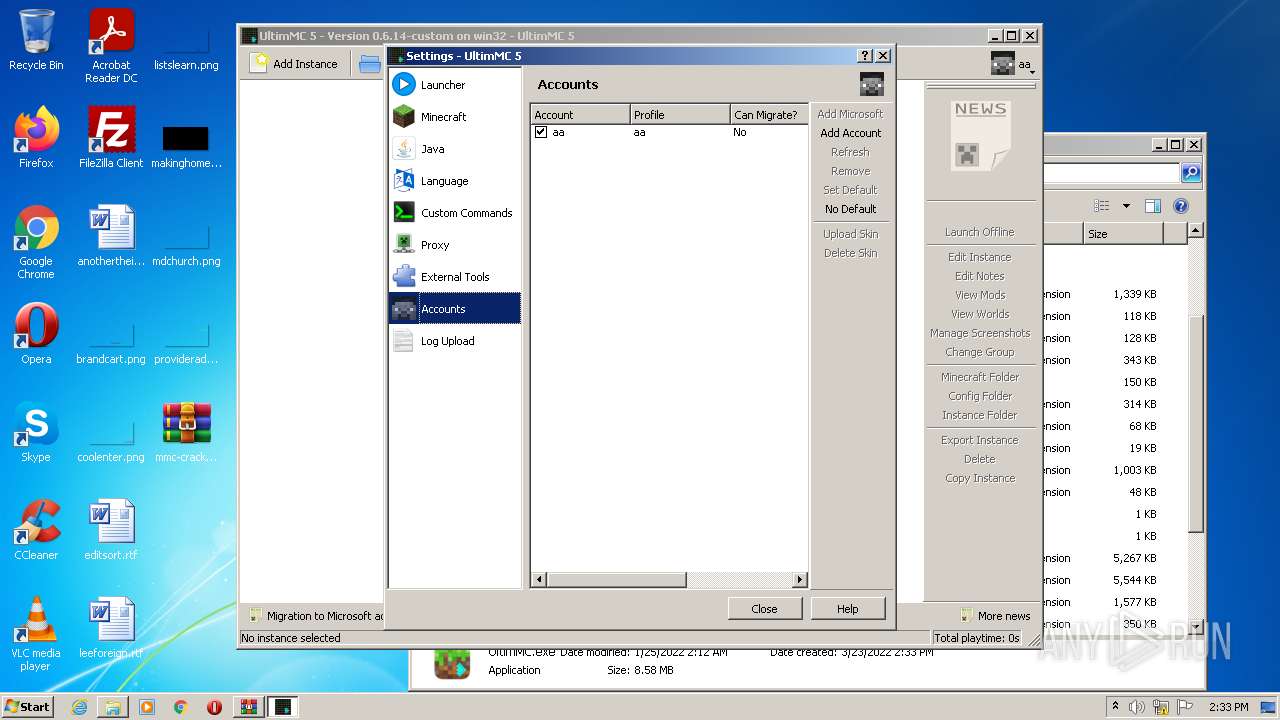Image resolution: width=1280 pixels, height=720 pixels.
Task: Open the Windows Start menu
Action: [28, 706]
